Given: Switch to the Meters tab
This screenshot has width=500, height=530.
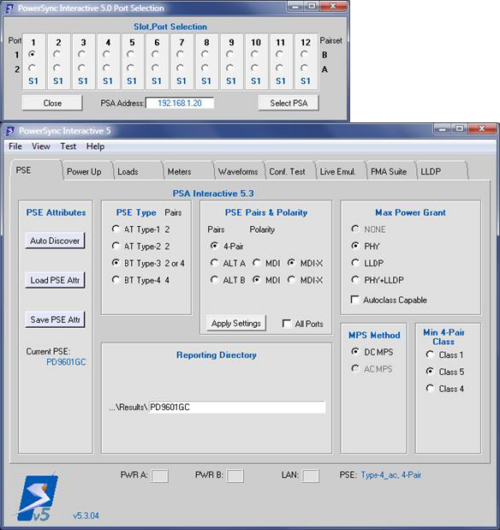Looking at the screenshot, I should point(189,171).
